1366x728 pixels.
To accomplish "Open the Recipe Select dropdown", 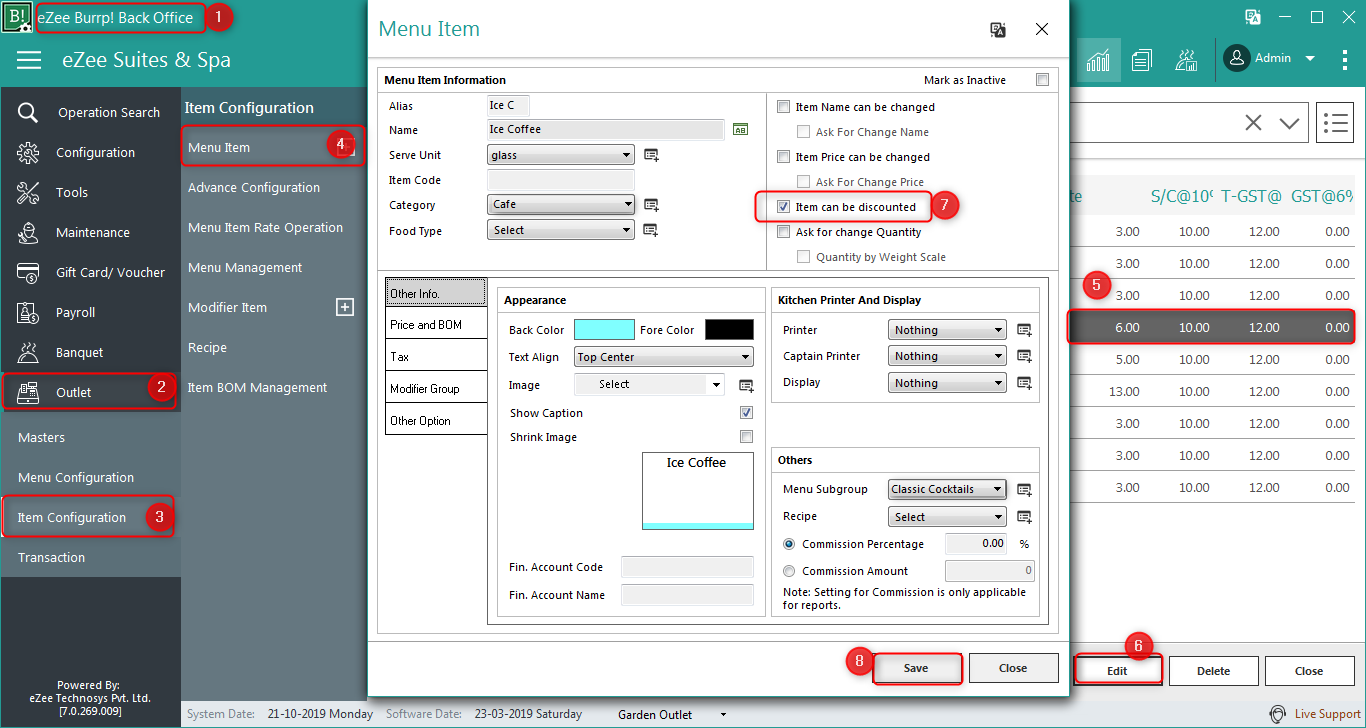I will click(947, 517).
